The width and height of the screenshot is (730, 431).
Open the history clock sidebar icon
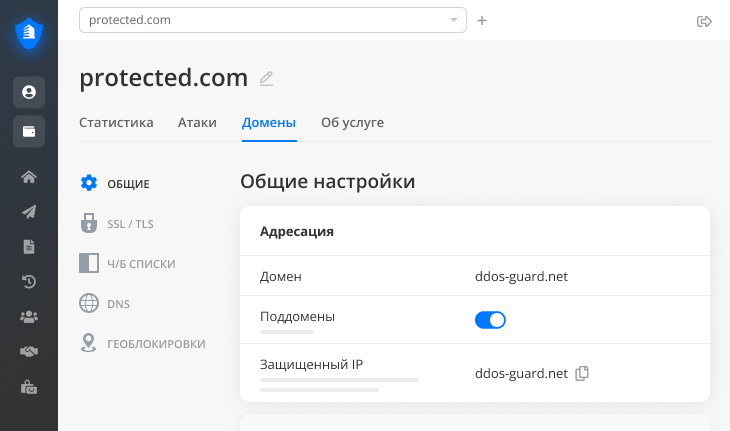click(29, 281)
